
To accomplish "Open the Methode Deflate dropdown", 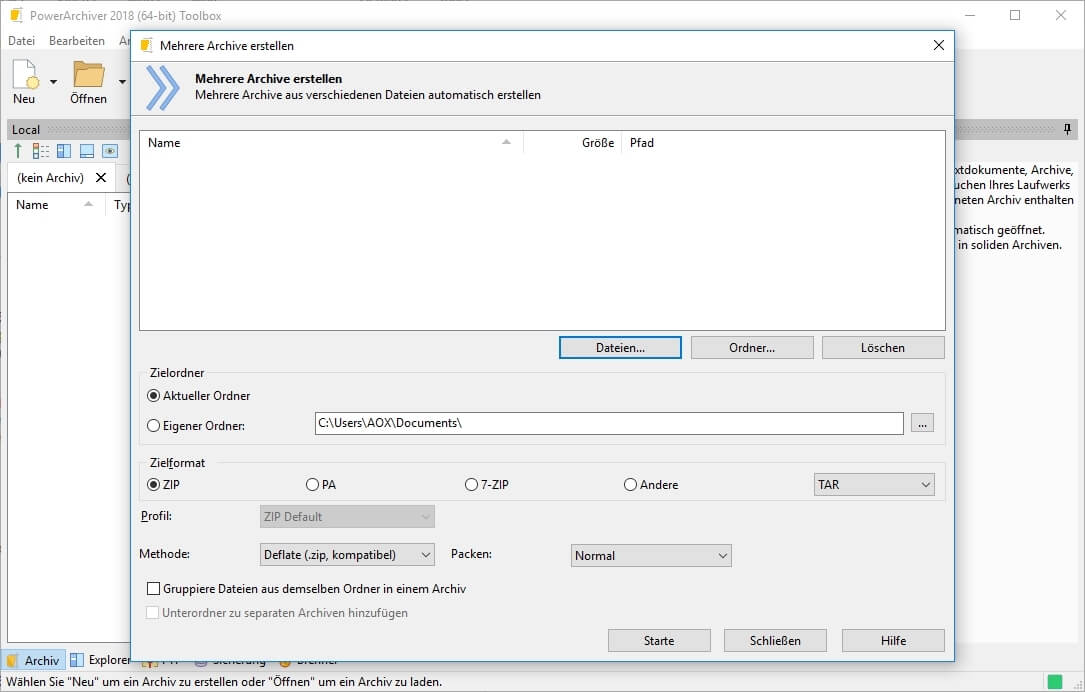I will [x=347, y=555].
